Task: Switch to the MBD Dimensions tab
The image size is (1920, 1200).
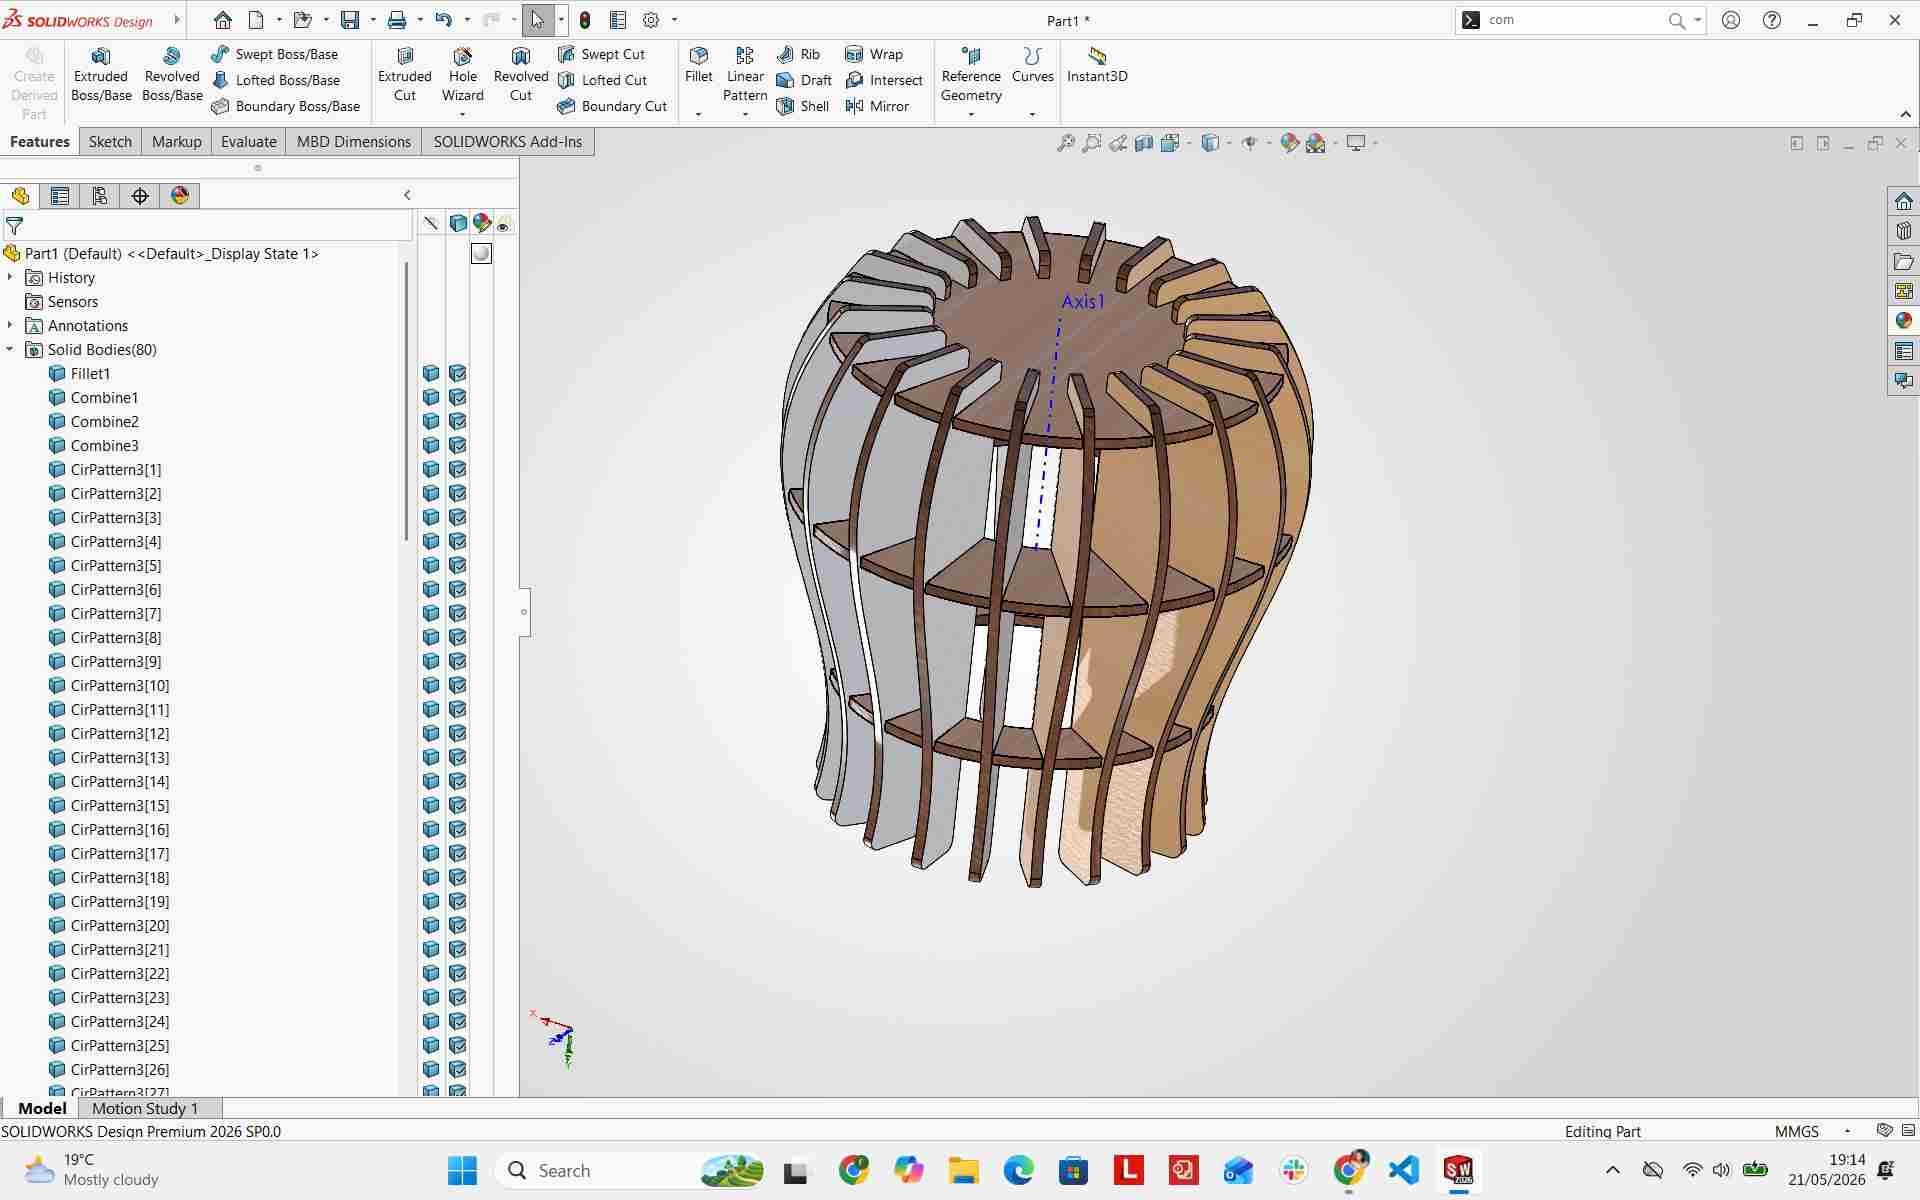Action: 354,142
